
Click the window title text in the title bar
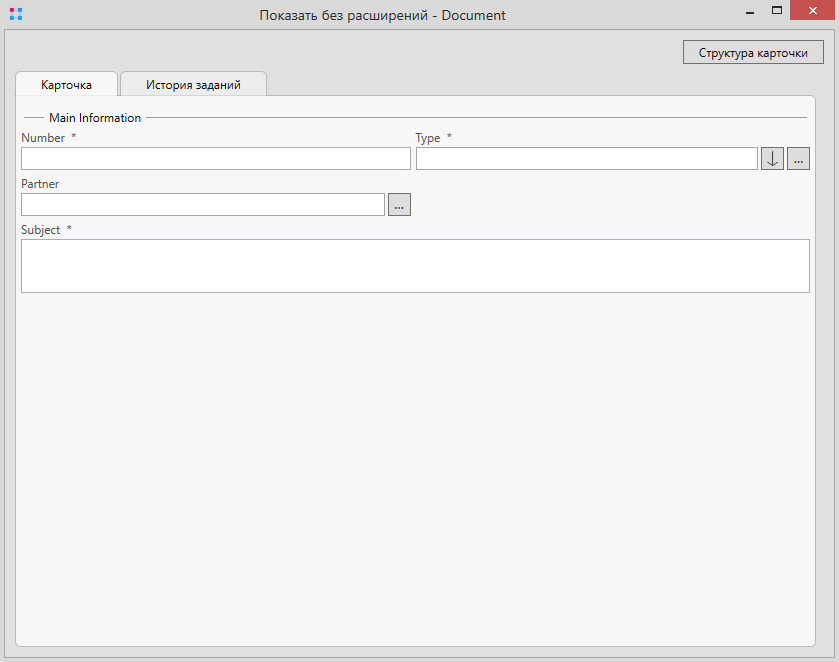point(382,15)
